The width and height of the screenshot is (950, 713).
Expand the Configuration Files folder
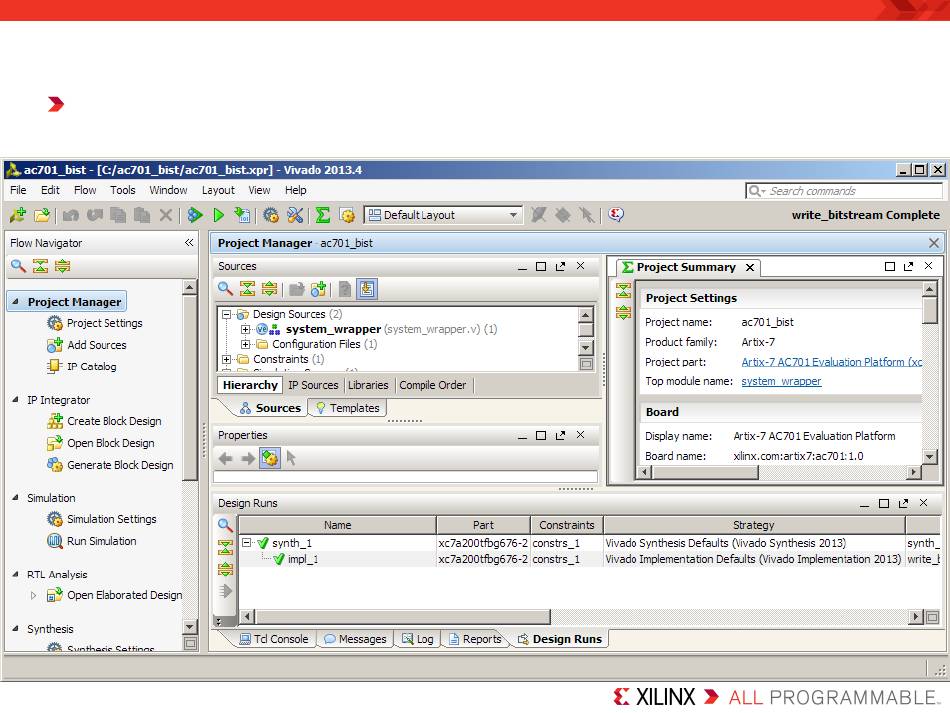click(x=245, y=344)
